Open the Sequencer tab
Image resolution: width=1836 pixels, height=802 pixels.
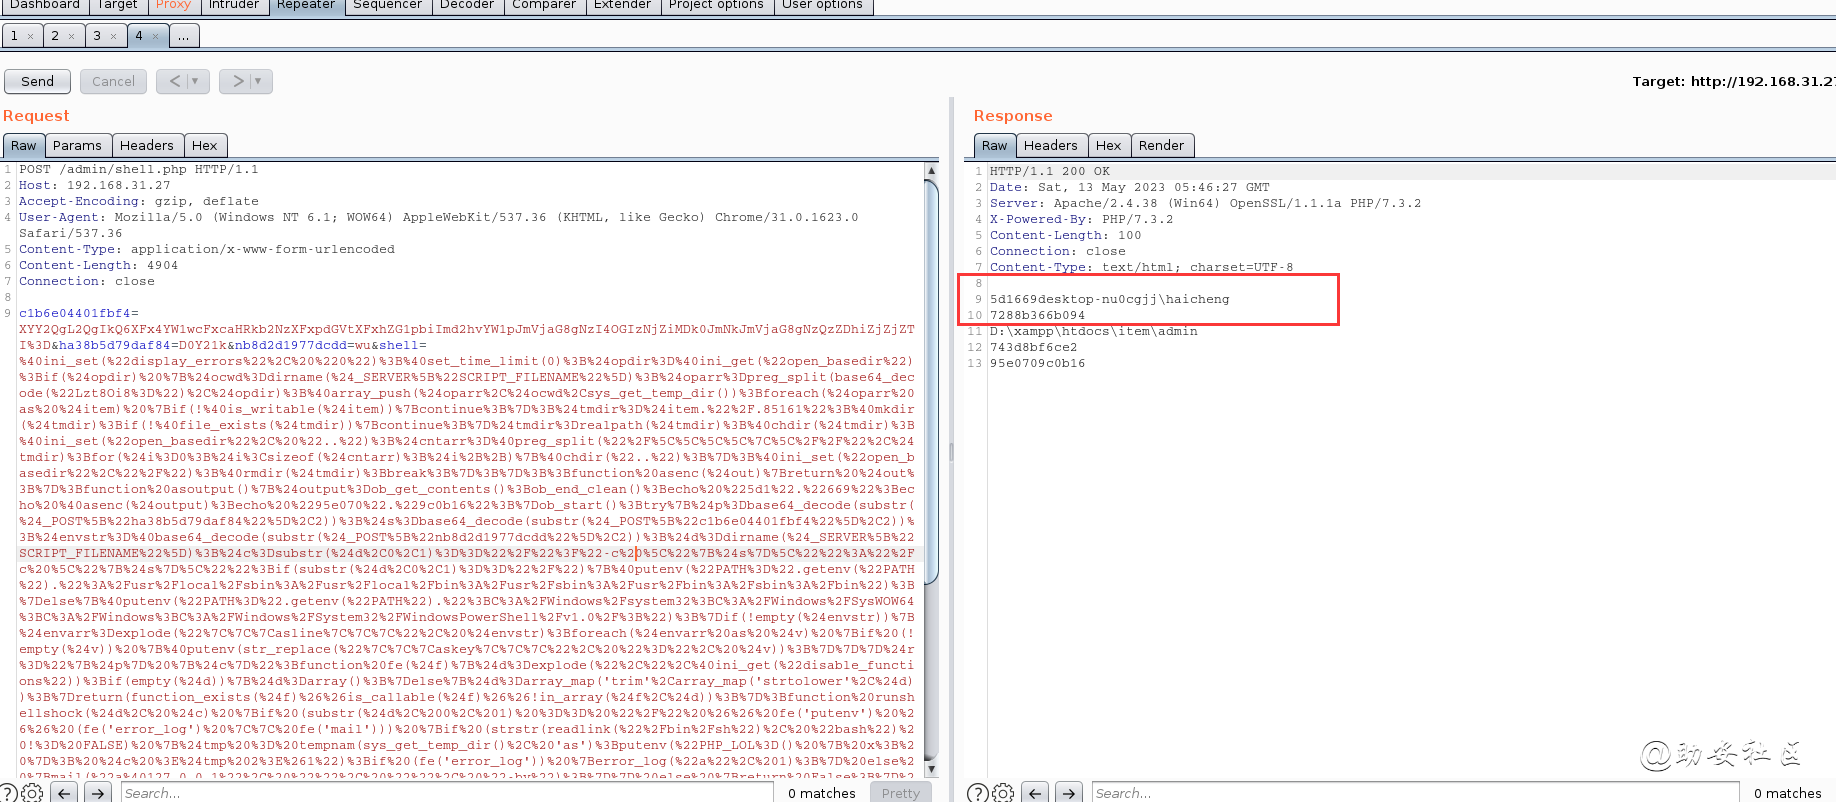[388, 5]
